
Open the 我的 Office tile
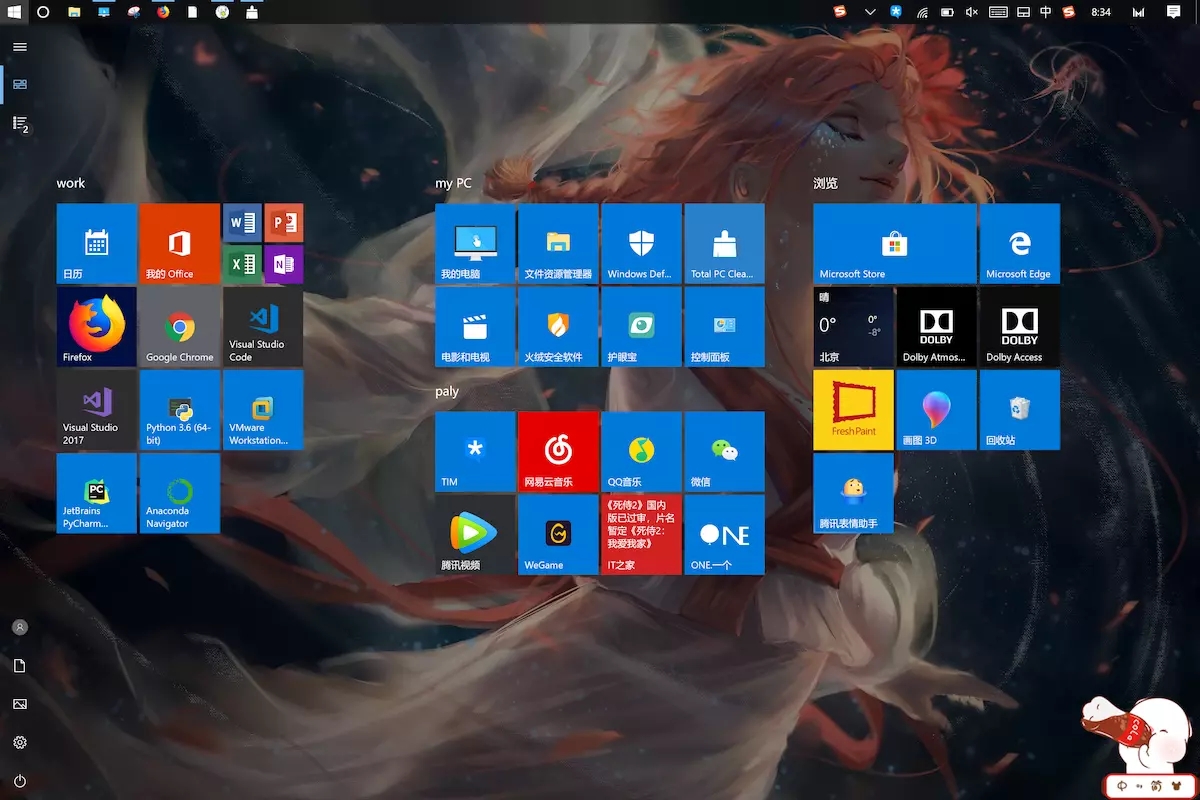[180, 244]
